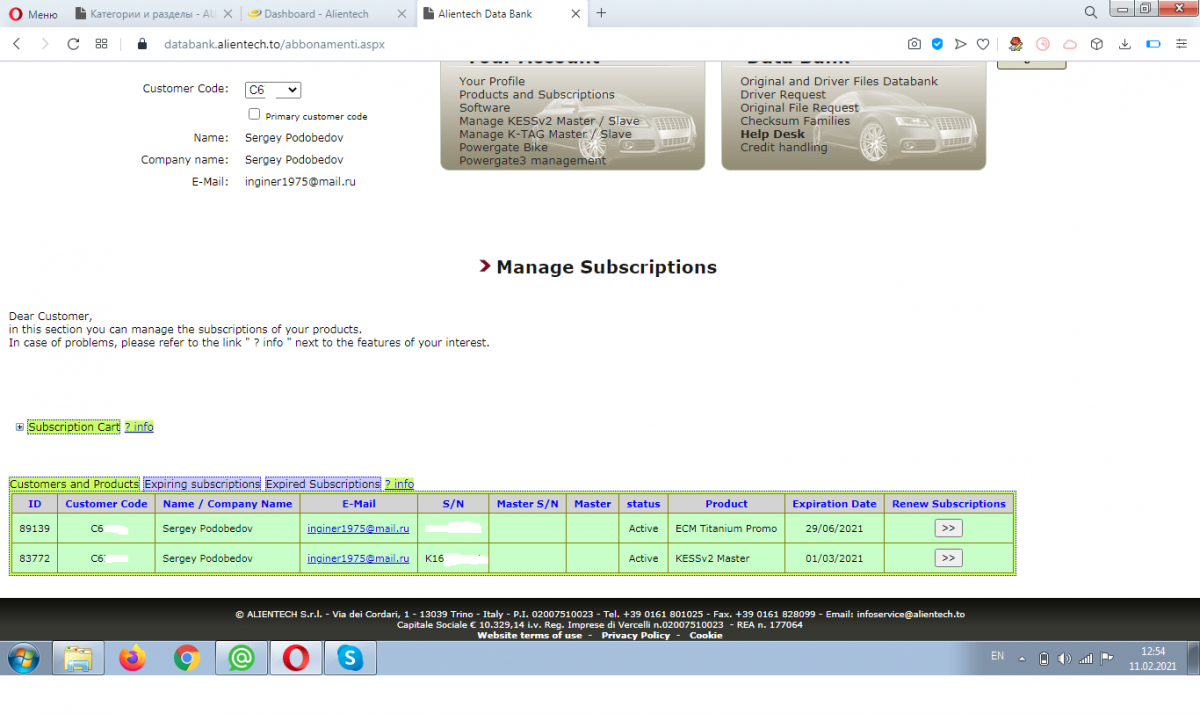Open Checksum Families link
The height and width of the screenshot is (714, 1200).
click(x=795, y=121)
